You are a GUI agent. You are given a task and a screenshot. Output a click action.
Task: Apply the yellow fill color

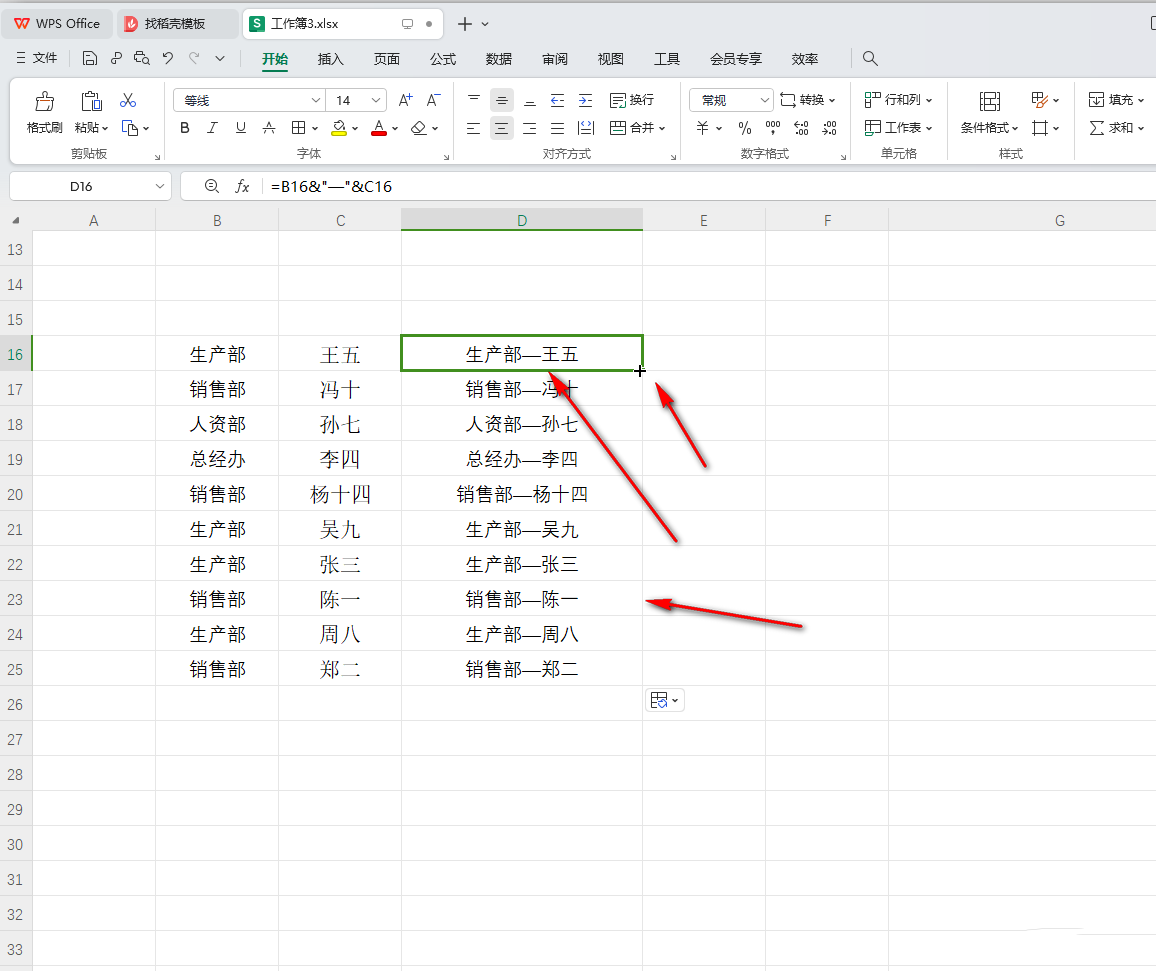[x=339, y=128]
